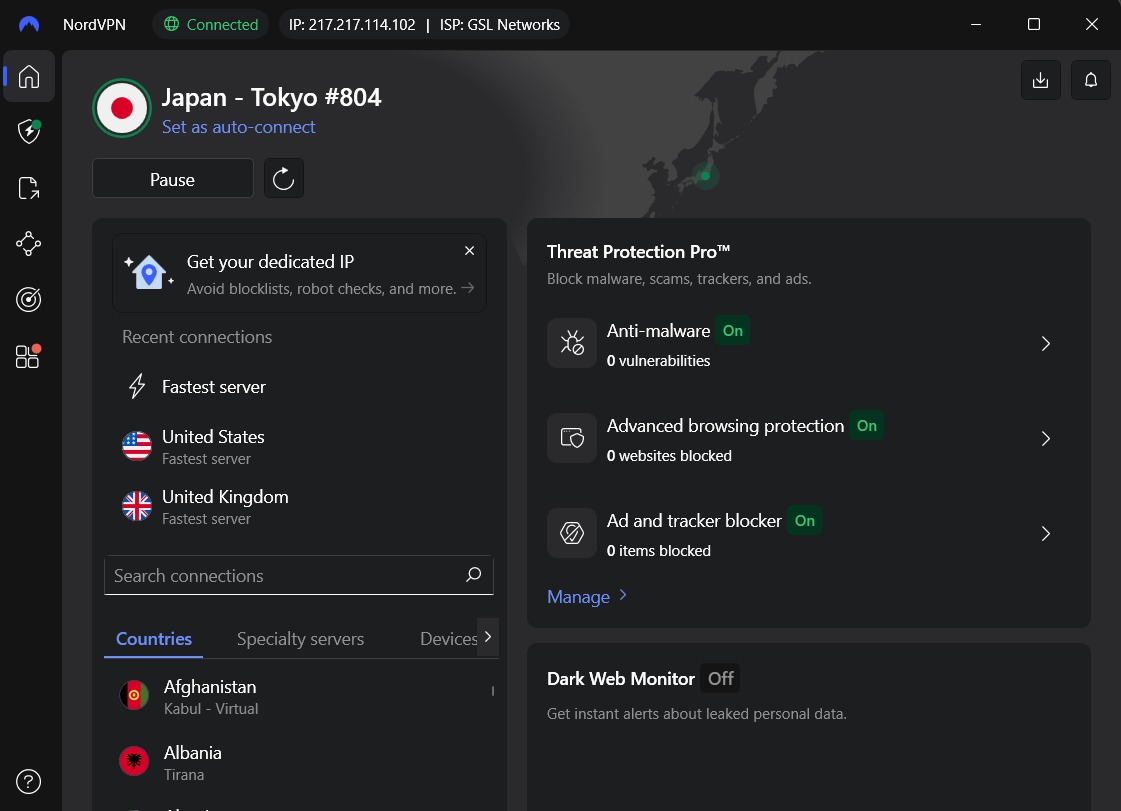Click the Set as auto-connect link

(239, 127)
